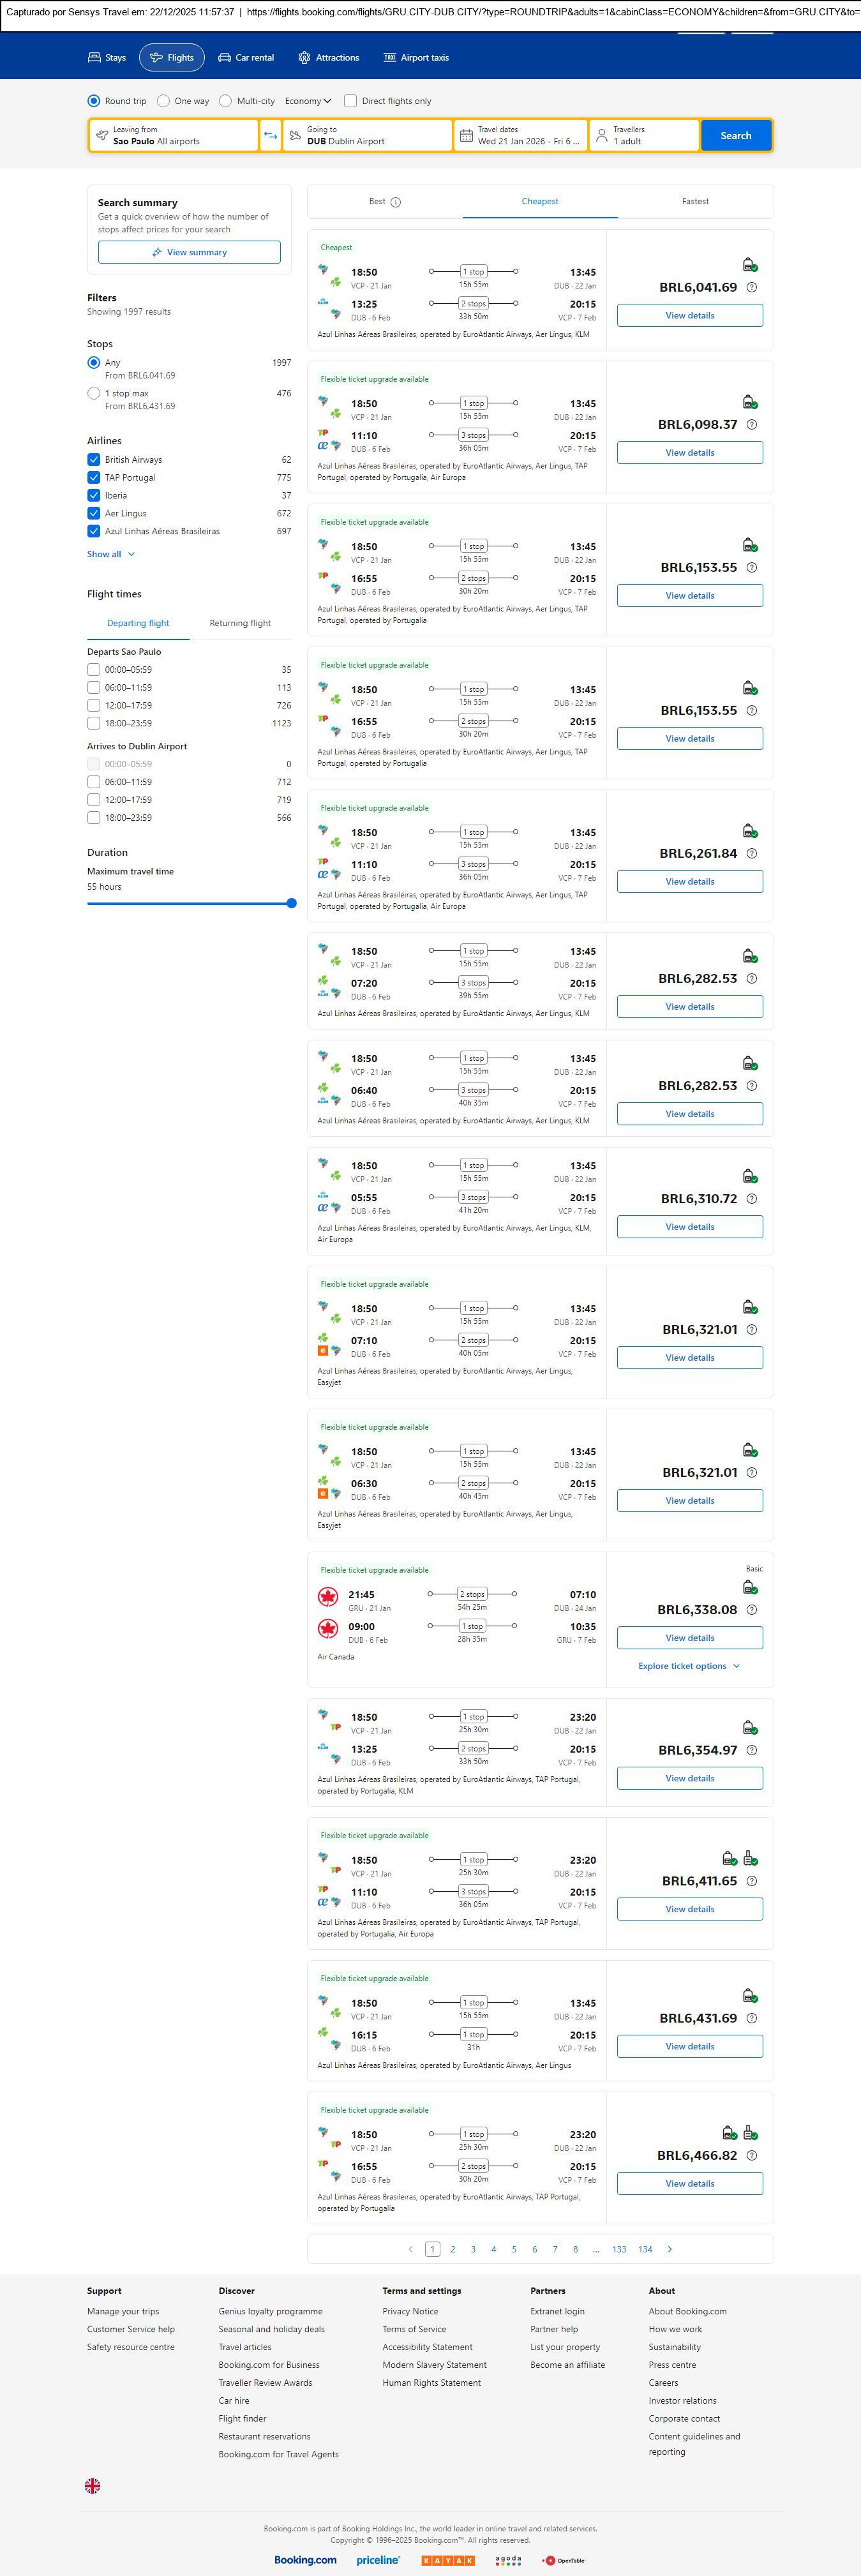Expand Explore ticket options for Air Canada

(x=689, y=1666)
